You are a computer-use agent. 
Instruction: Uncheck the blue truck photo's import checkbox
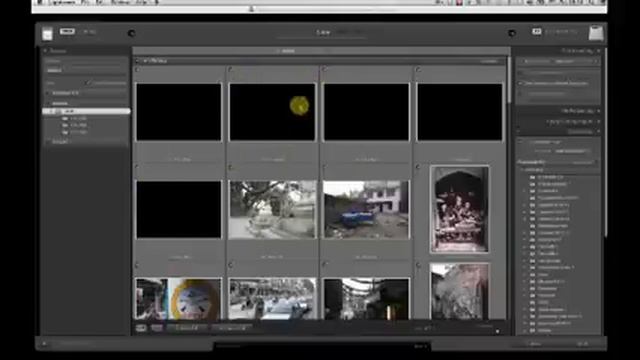(x=324, y=167)
